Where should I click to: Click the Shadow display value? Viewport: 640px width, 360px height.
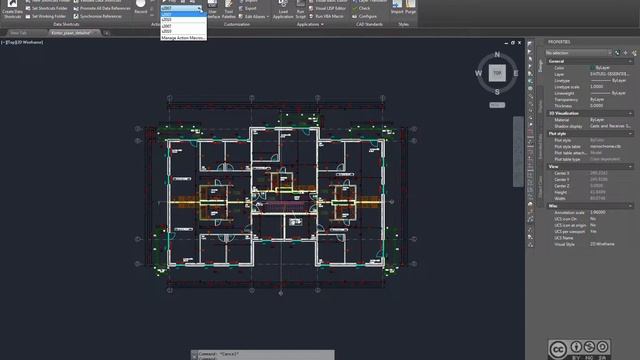click(x=610, y=127)
